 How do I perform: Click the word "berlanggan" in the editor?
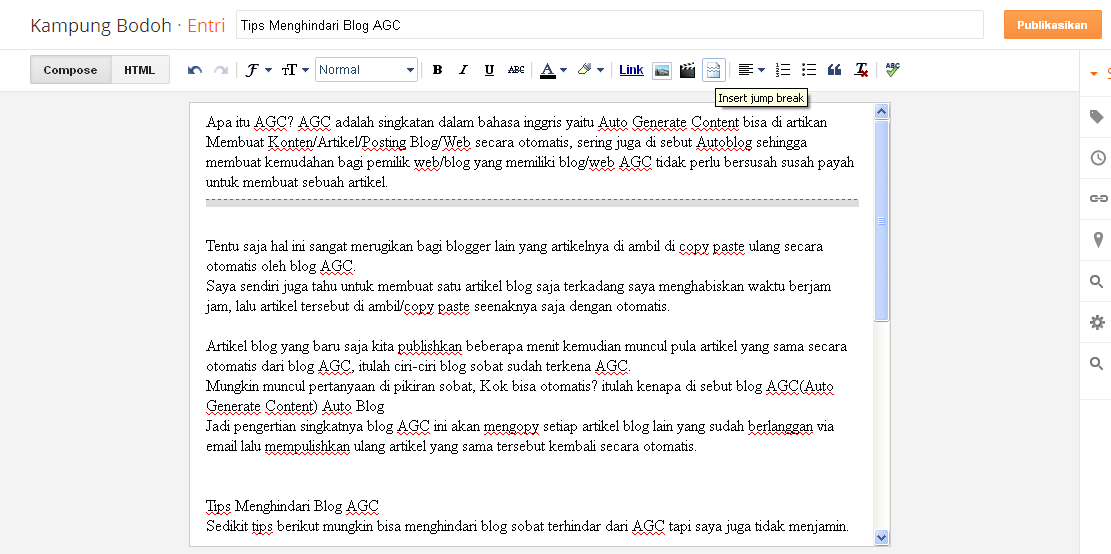[x=781, y=426]
